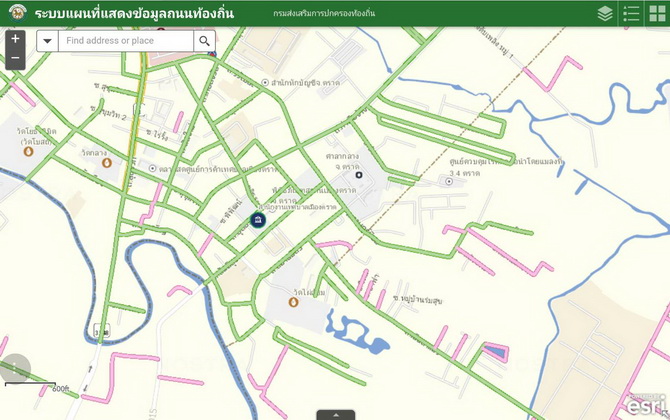Viewport: 670px width, 420px height.
Task: Open the layer list stack icon
Action: [x=605, y=13]
